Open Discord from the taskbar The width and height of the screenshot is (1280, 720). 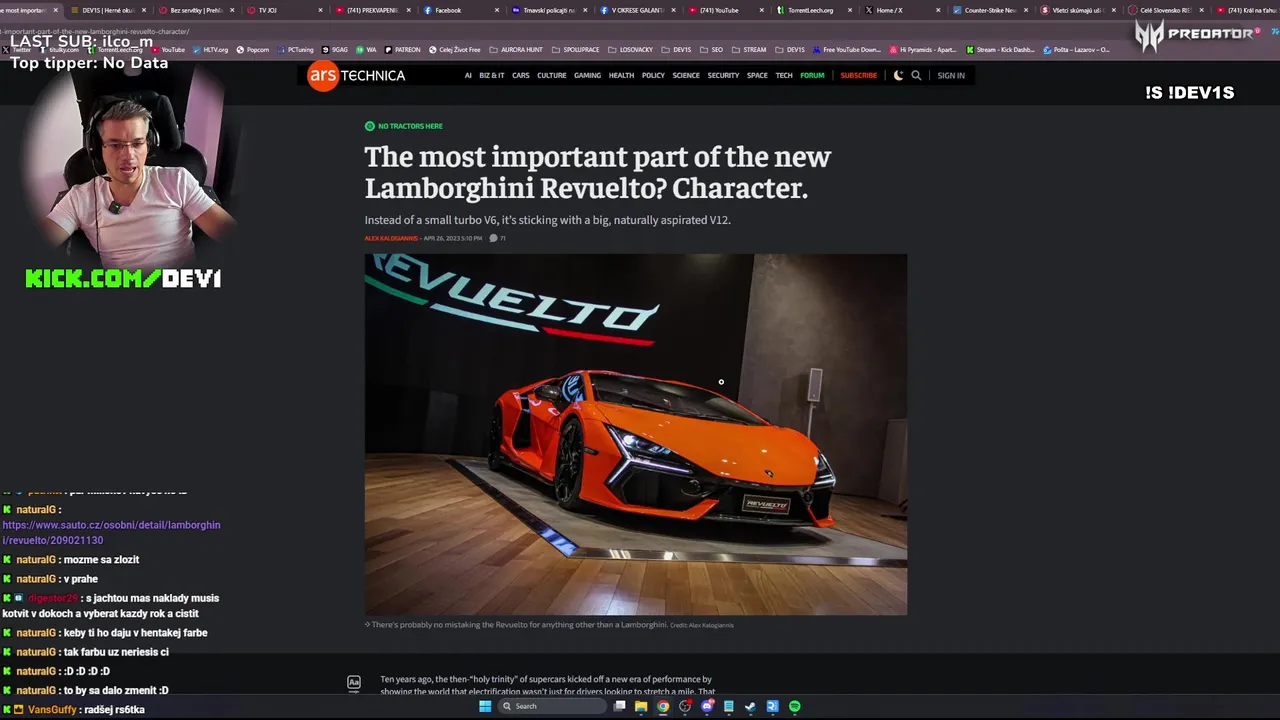point(707,706)
